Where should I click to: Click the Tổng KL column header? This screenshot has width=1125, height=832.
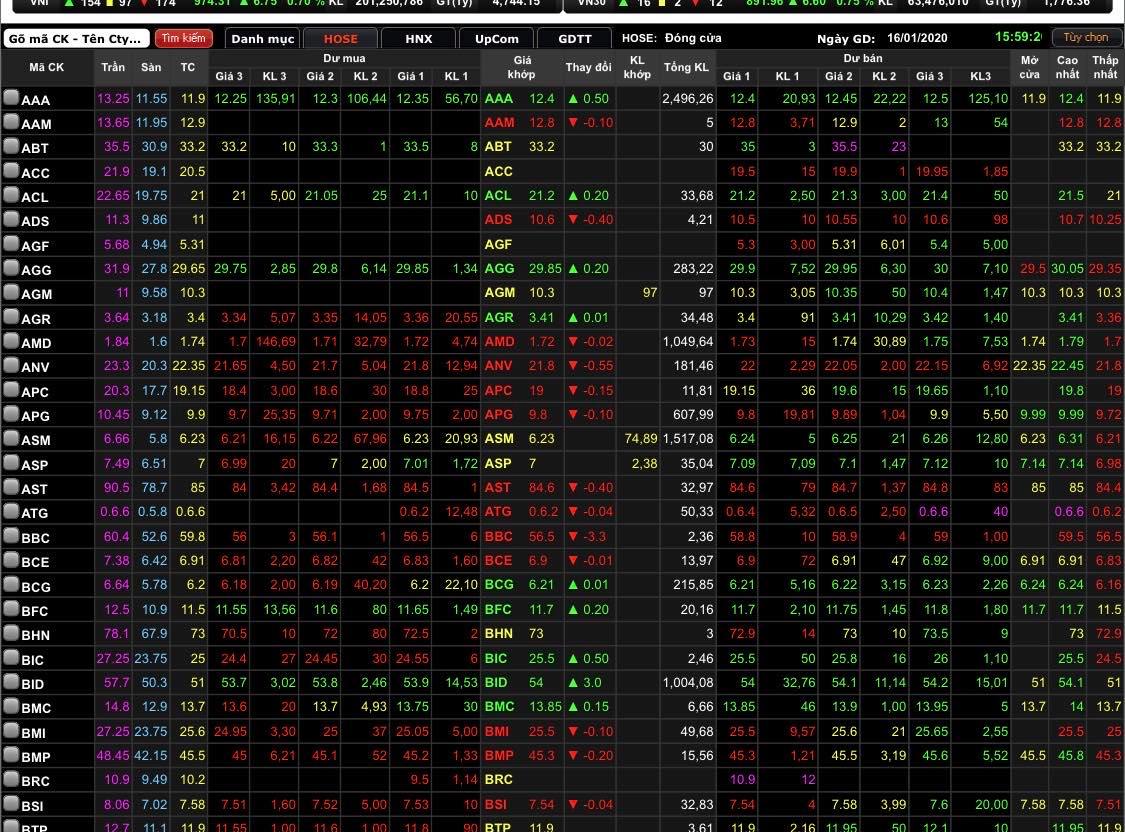pos(686,67)
